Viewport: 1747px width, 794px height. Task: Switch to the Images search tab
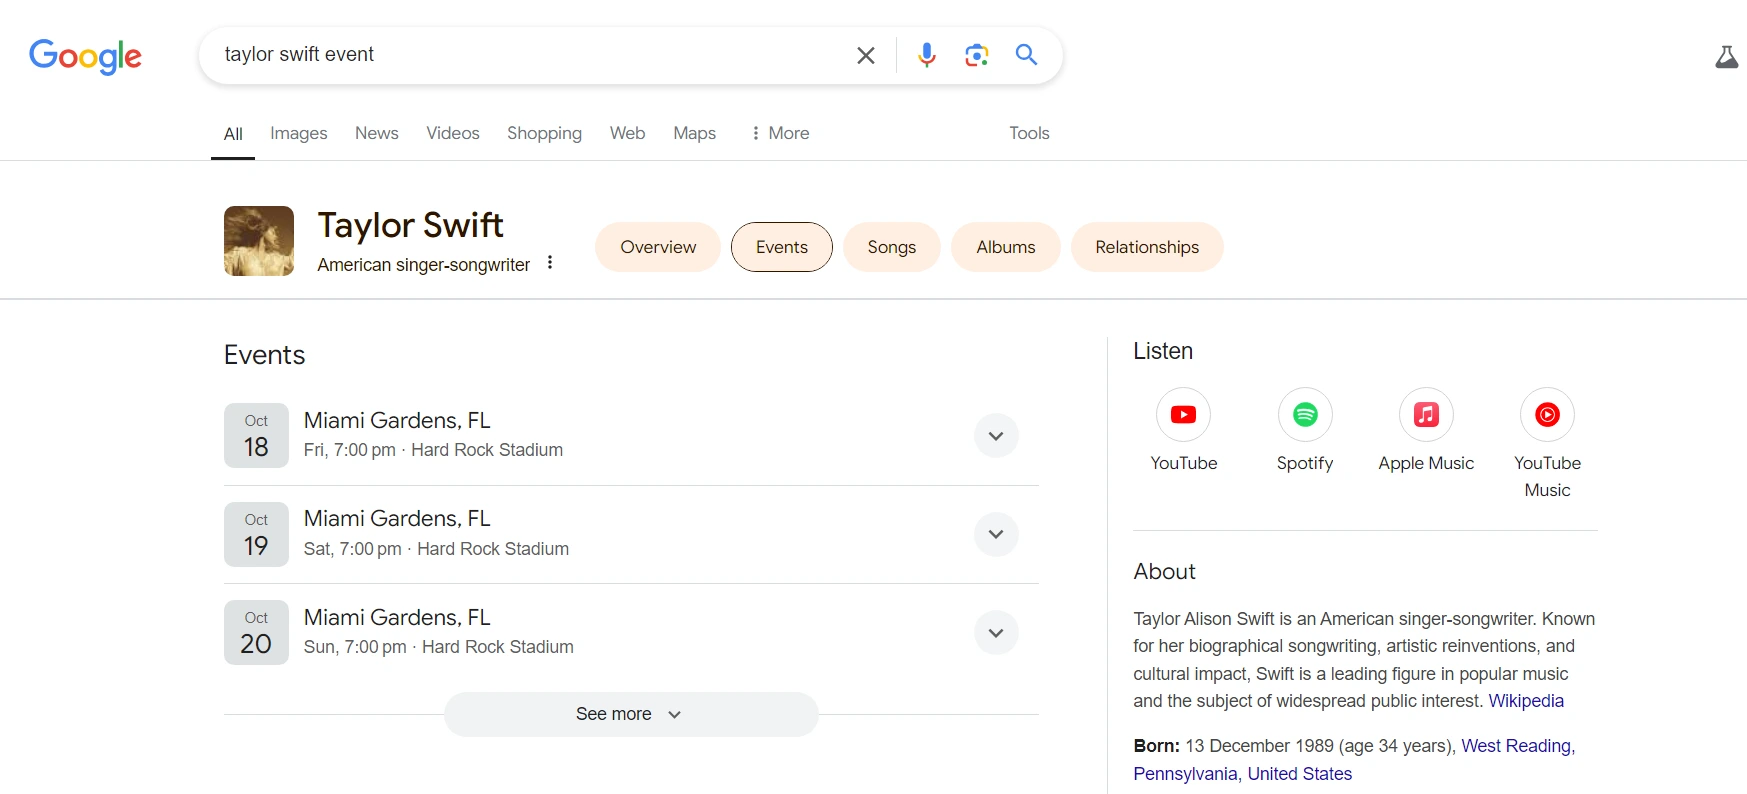(x=298, y=133)
